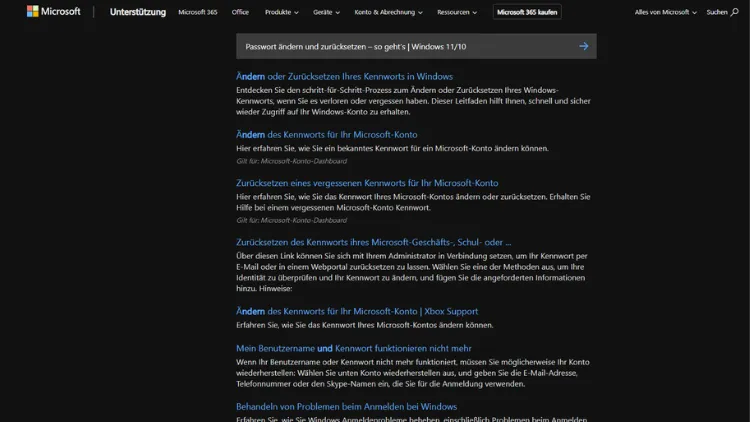This screenshot has width=750, height=422.
Task: Expand the Geräte dropdown
Action: [326, 12]
